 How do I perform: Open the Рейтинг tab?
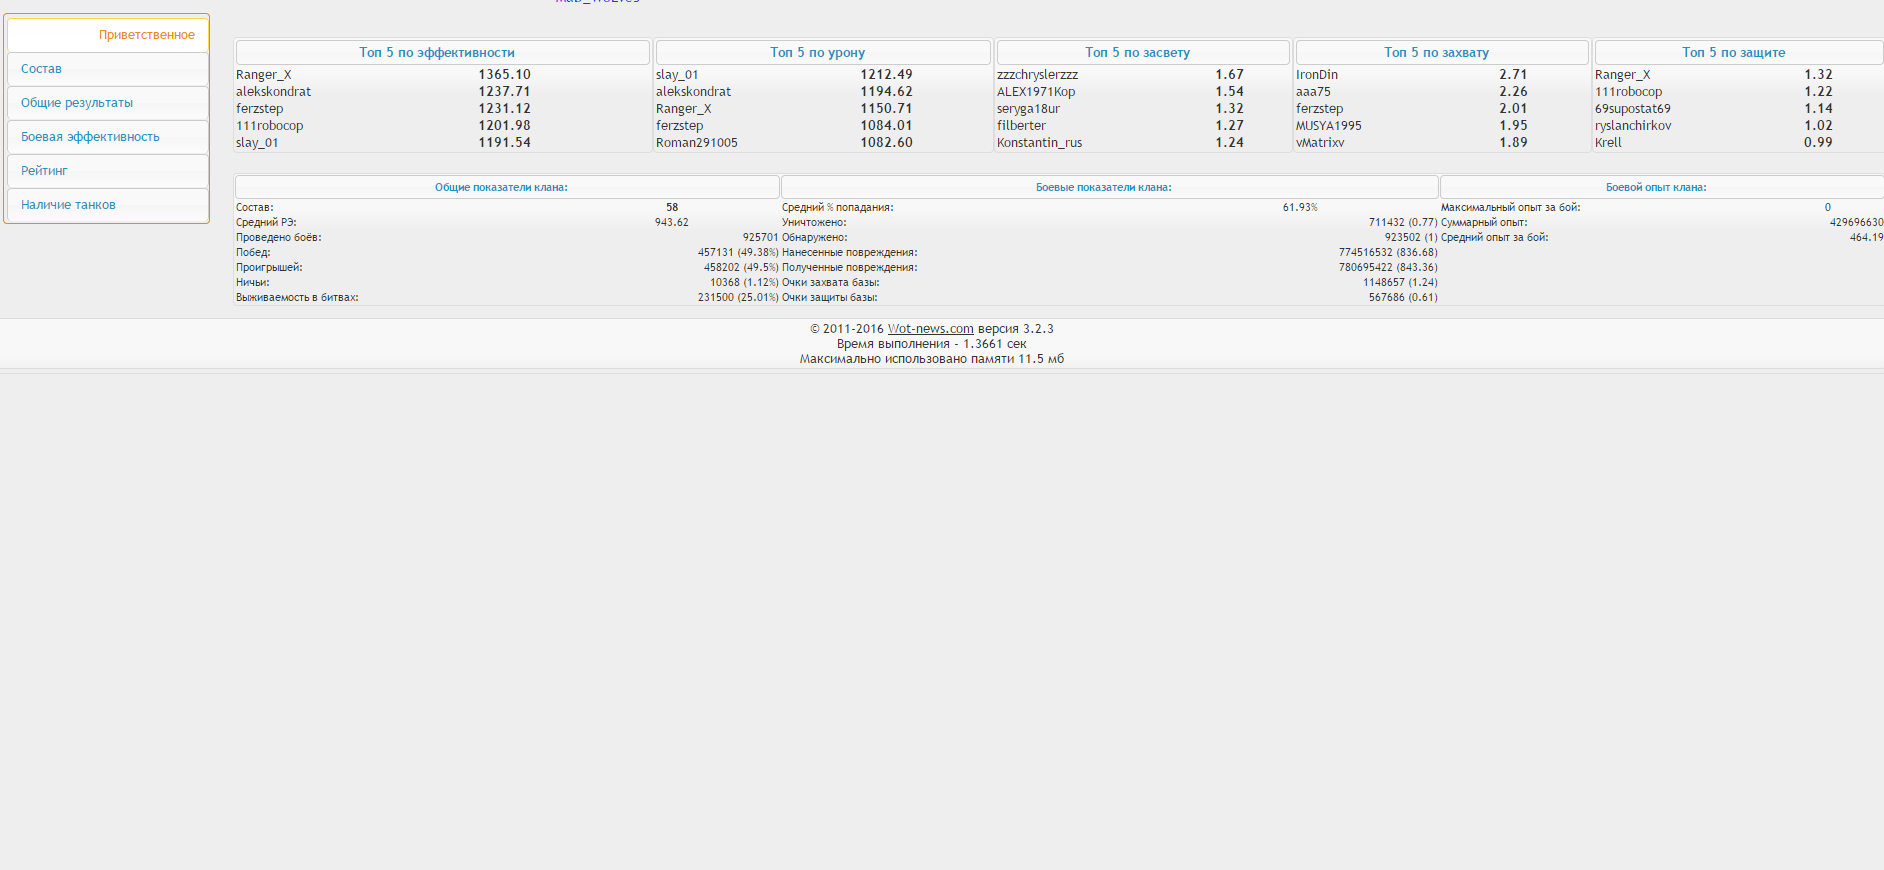coord(45,171)
